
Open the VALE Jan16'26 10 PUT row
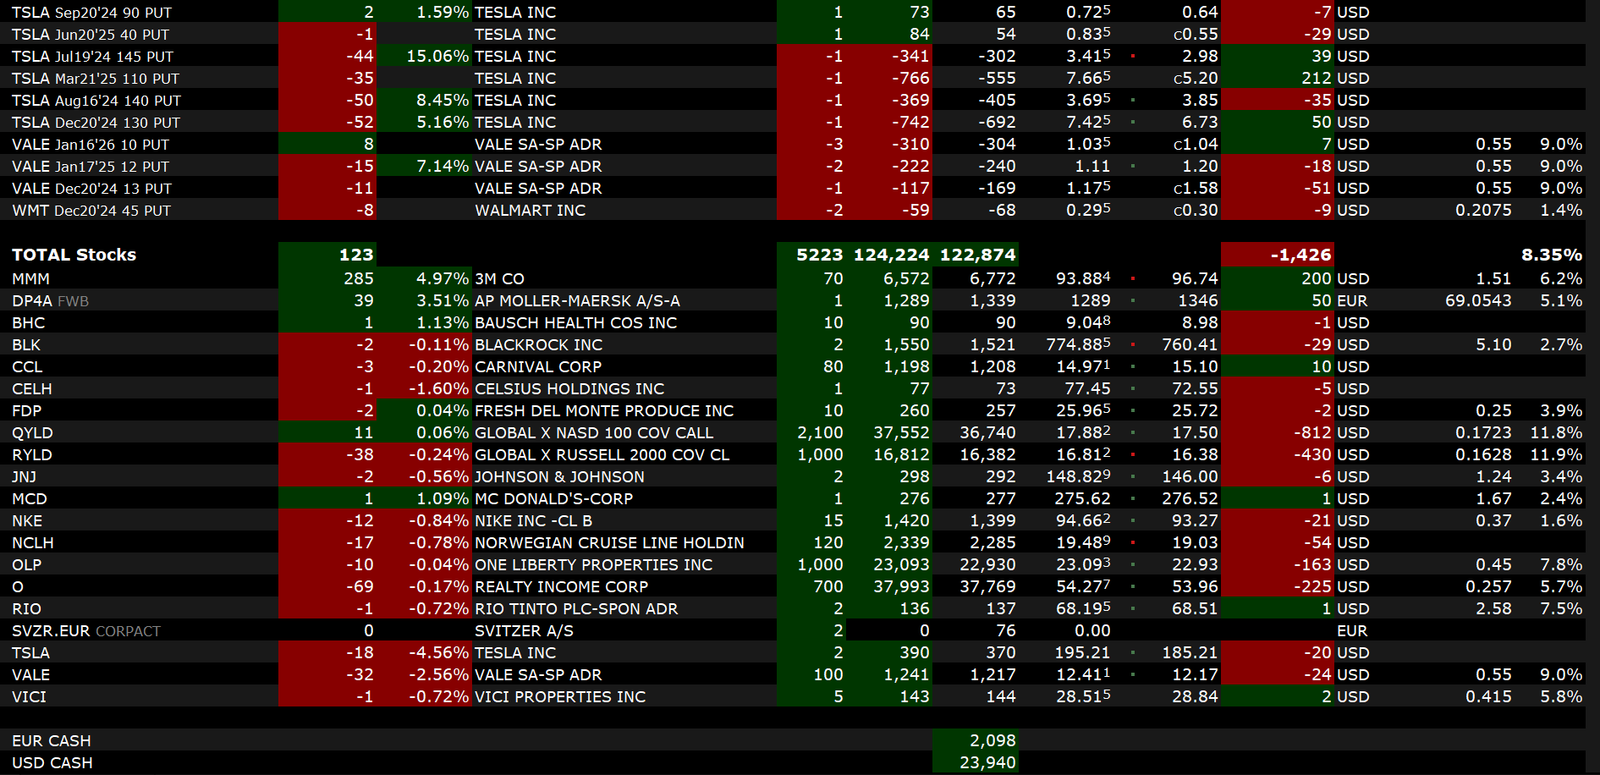[91, 145]
